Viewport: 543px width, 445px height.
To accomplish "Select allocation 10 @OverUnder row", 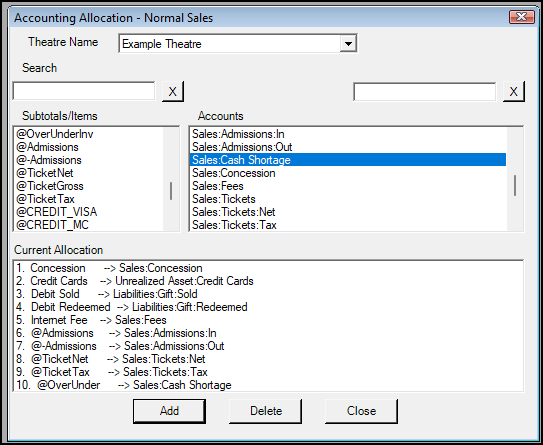I will point(124,385).
